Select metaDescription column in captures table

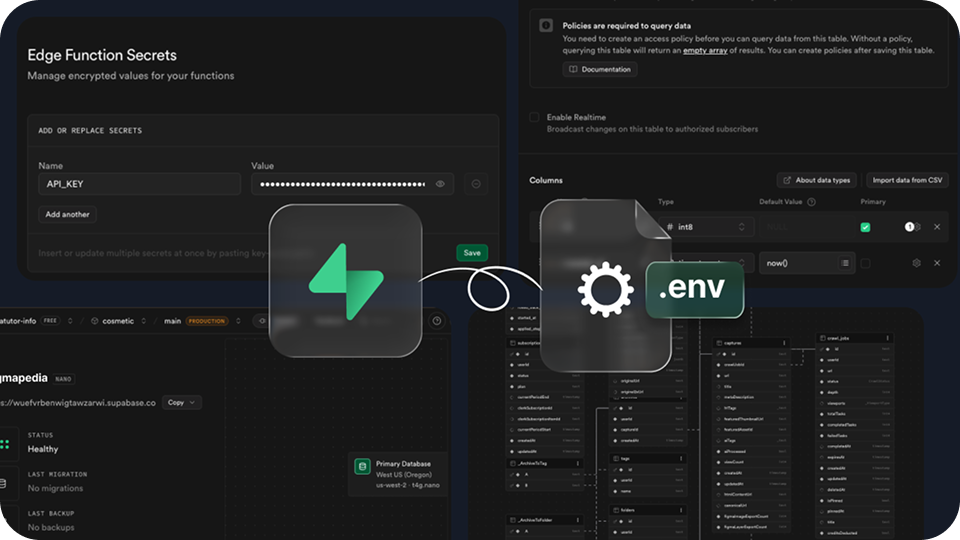pos(752,397)
